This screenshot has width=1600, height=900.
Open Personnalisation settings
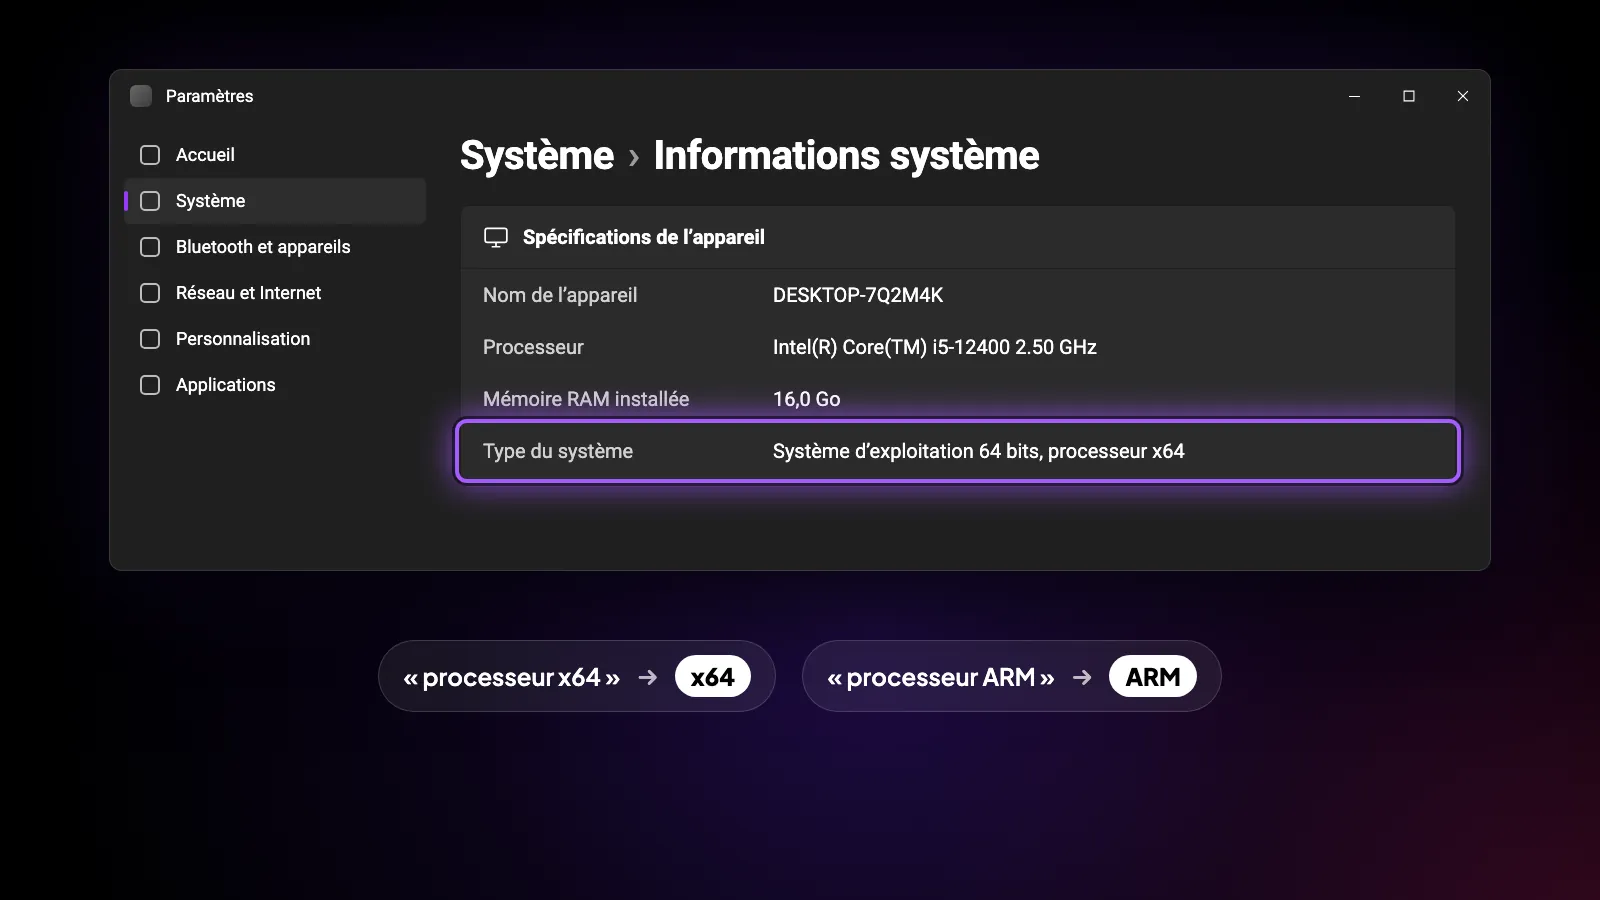point(275,339)
